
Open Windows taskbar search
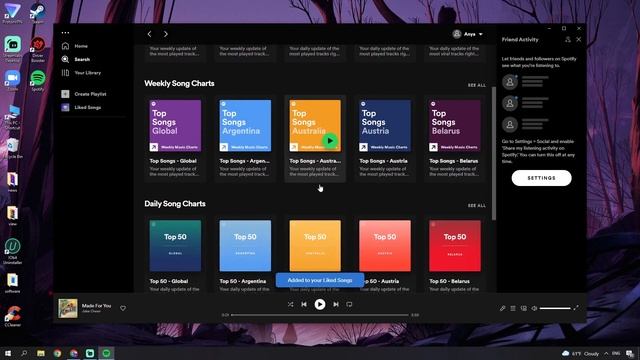pyautogui.click(x=24, y=353)
